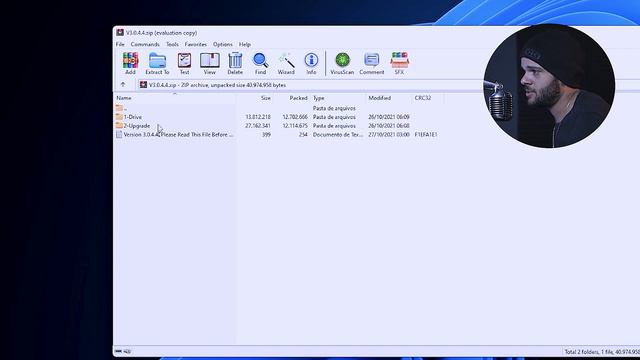
Task: Click the 1-Drive folder icon
Action: coord(119,117)
